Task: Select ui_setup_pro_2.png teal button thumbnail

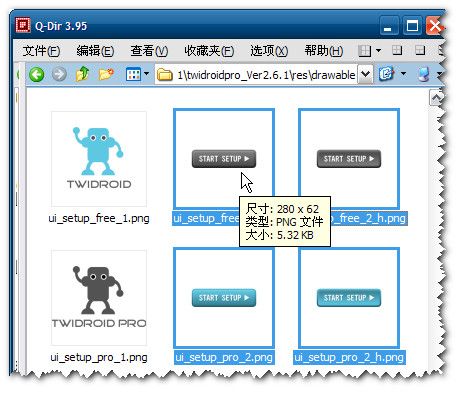Action: pos(224,298)
